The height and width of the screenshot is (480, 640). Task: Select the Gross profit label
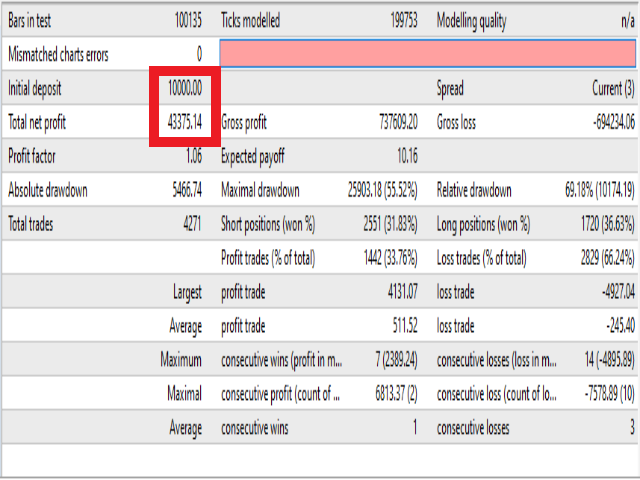244,123
